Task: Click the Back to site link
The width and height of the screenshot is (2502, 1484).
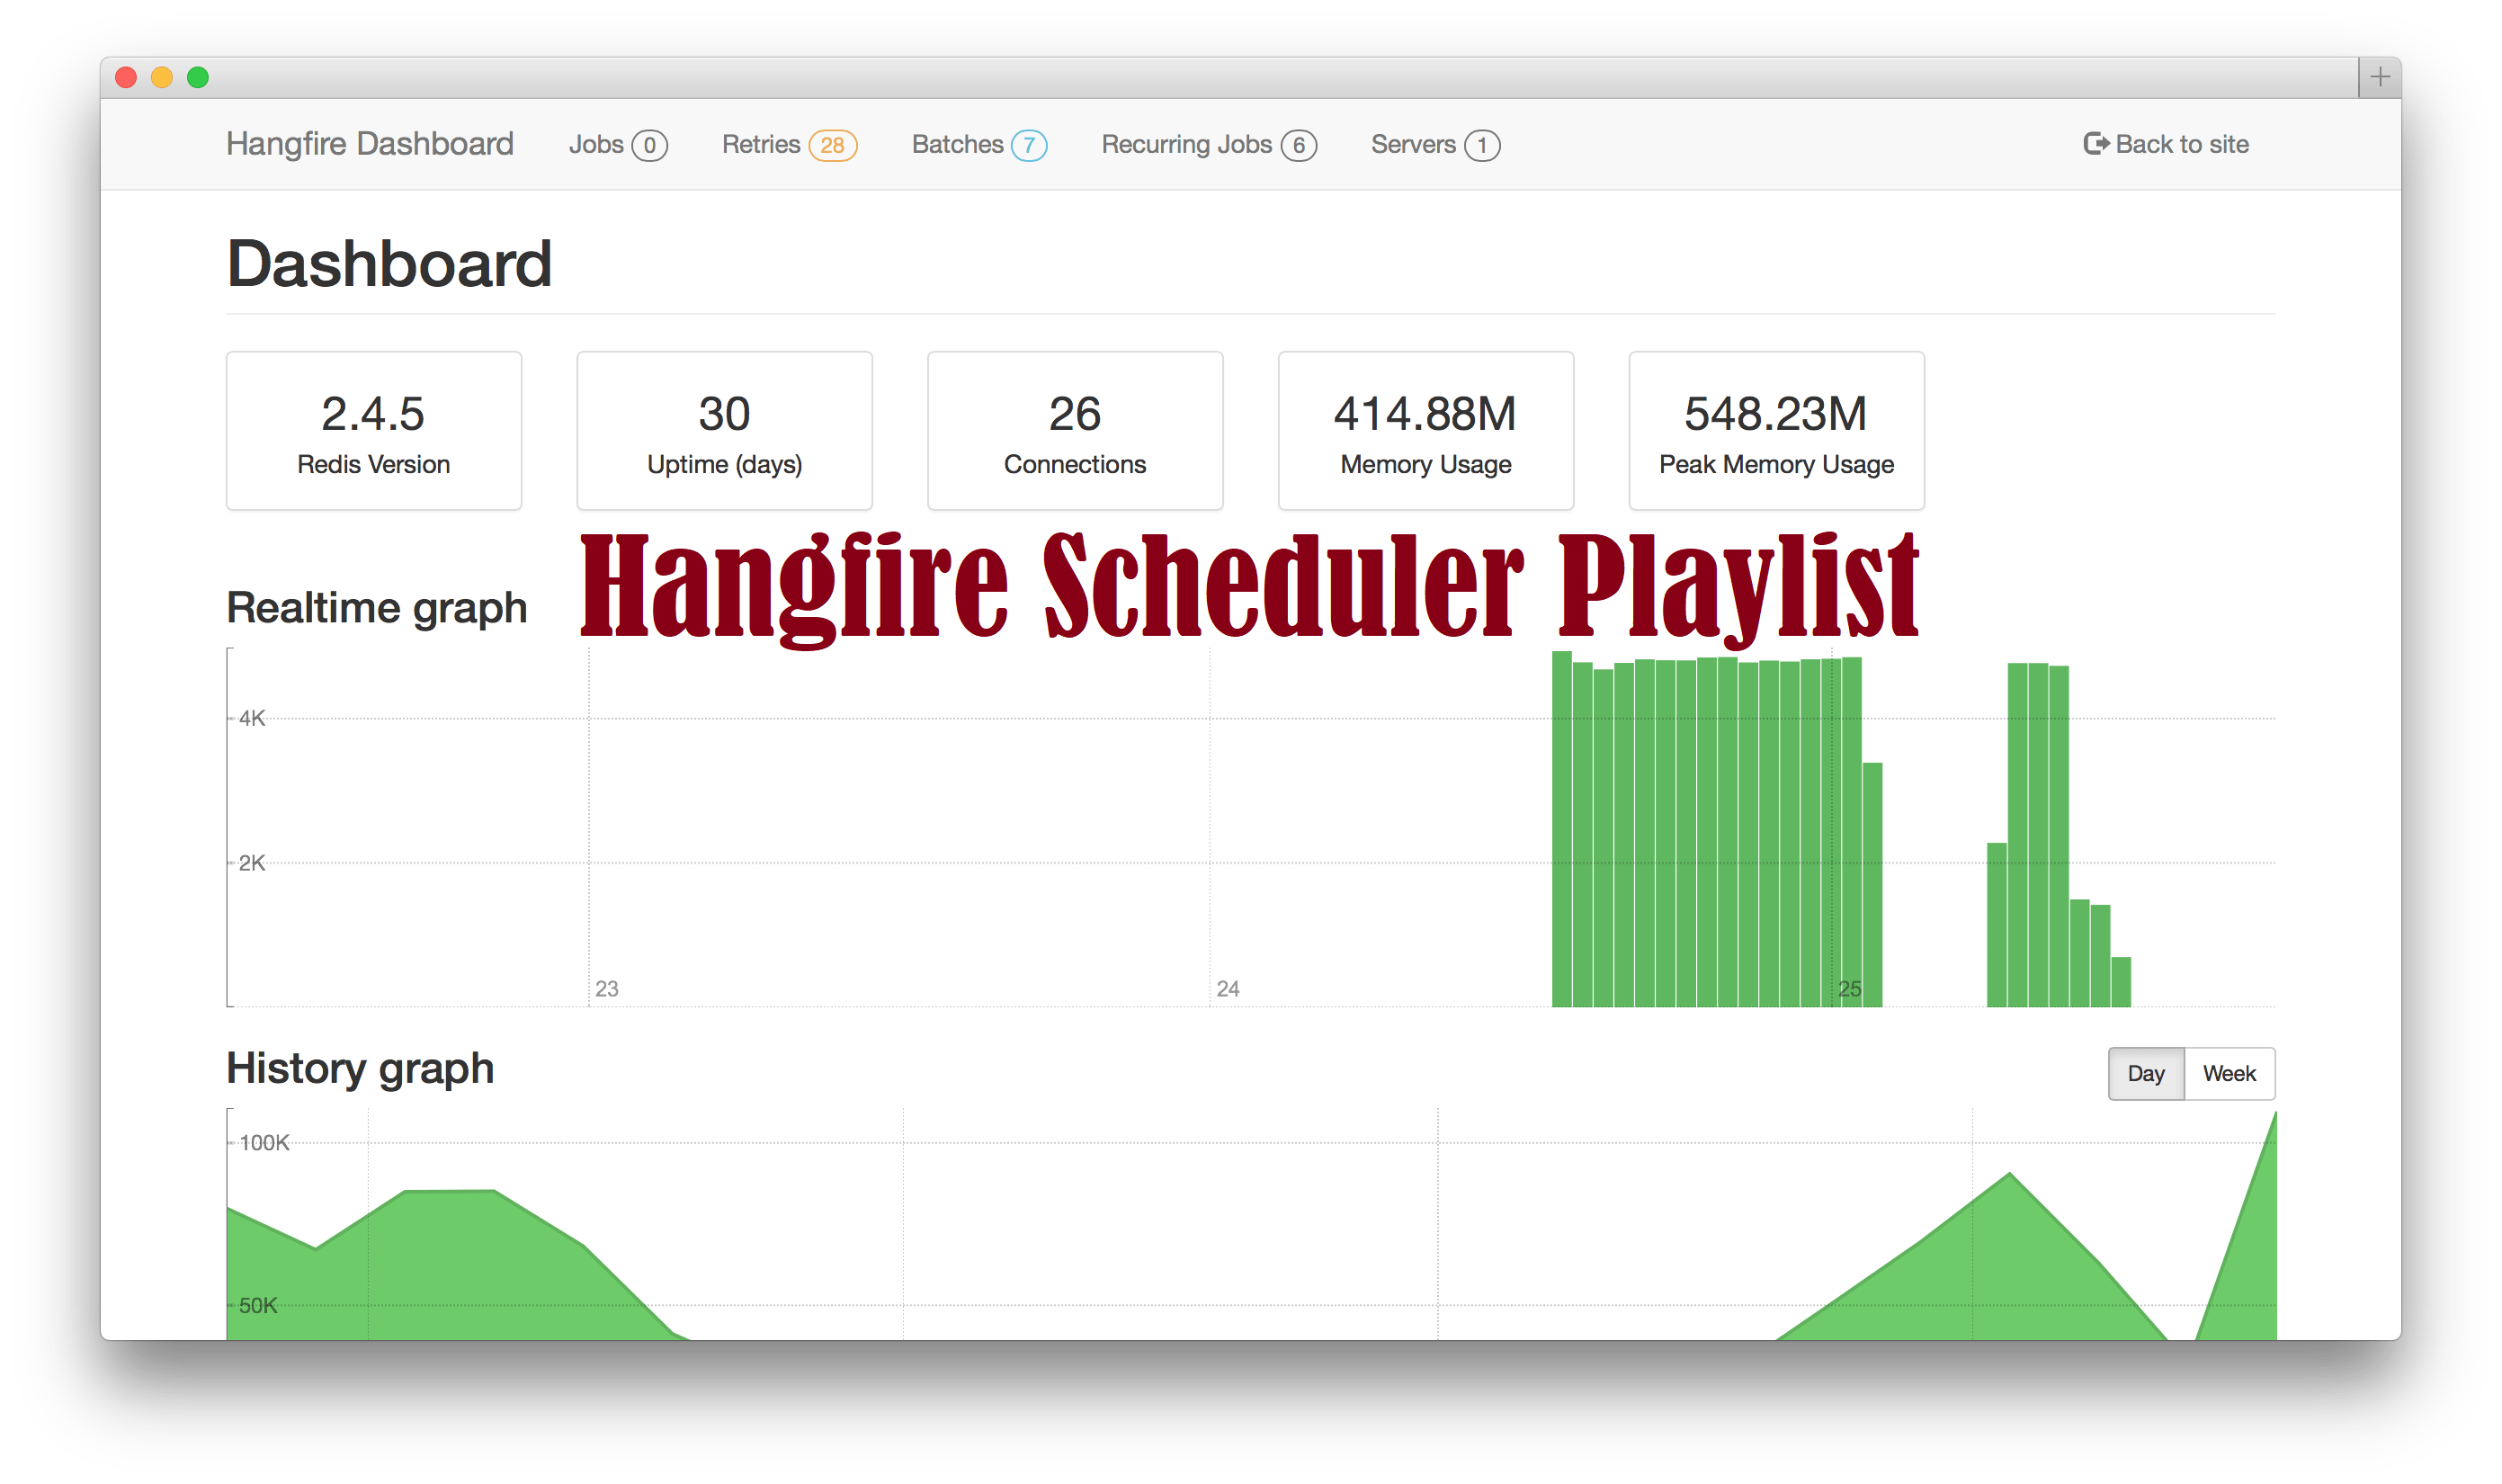Action: click(2165, 144)
